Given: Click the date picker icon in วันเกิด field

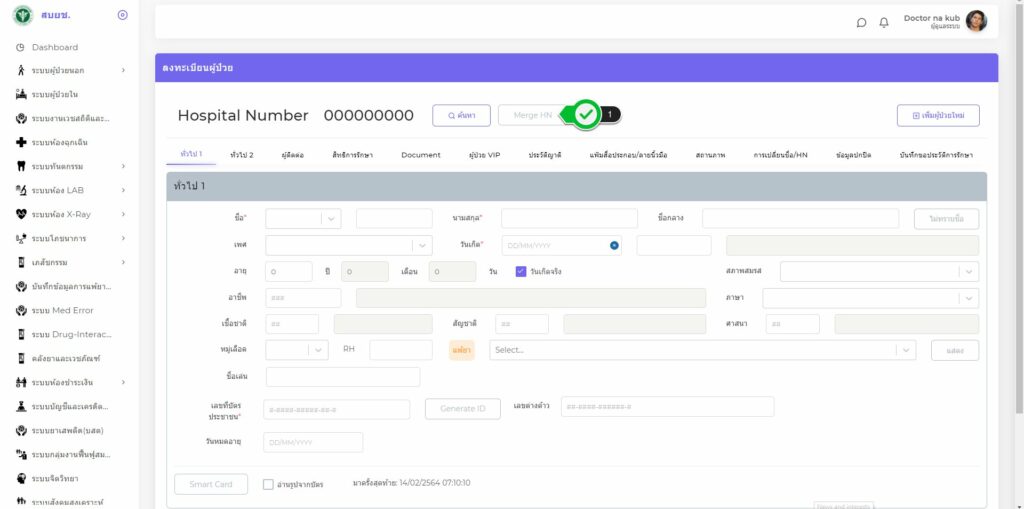Looking at the screenshot, I should coord(614,245).
